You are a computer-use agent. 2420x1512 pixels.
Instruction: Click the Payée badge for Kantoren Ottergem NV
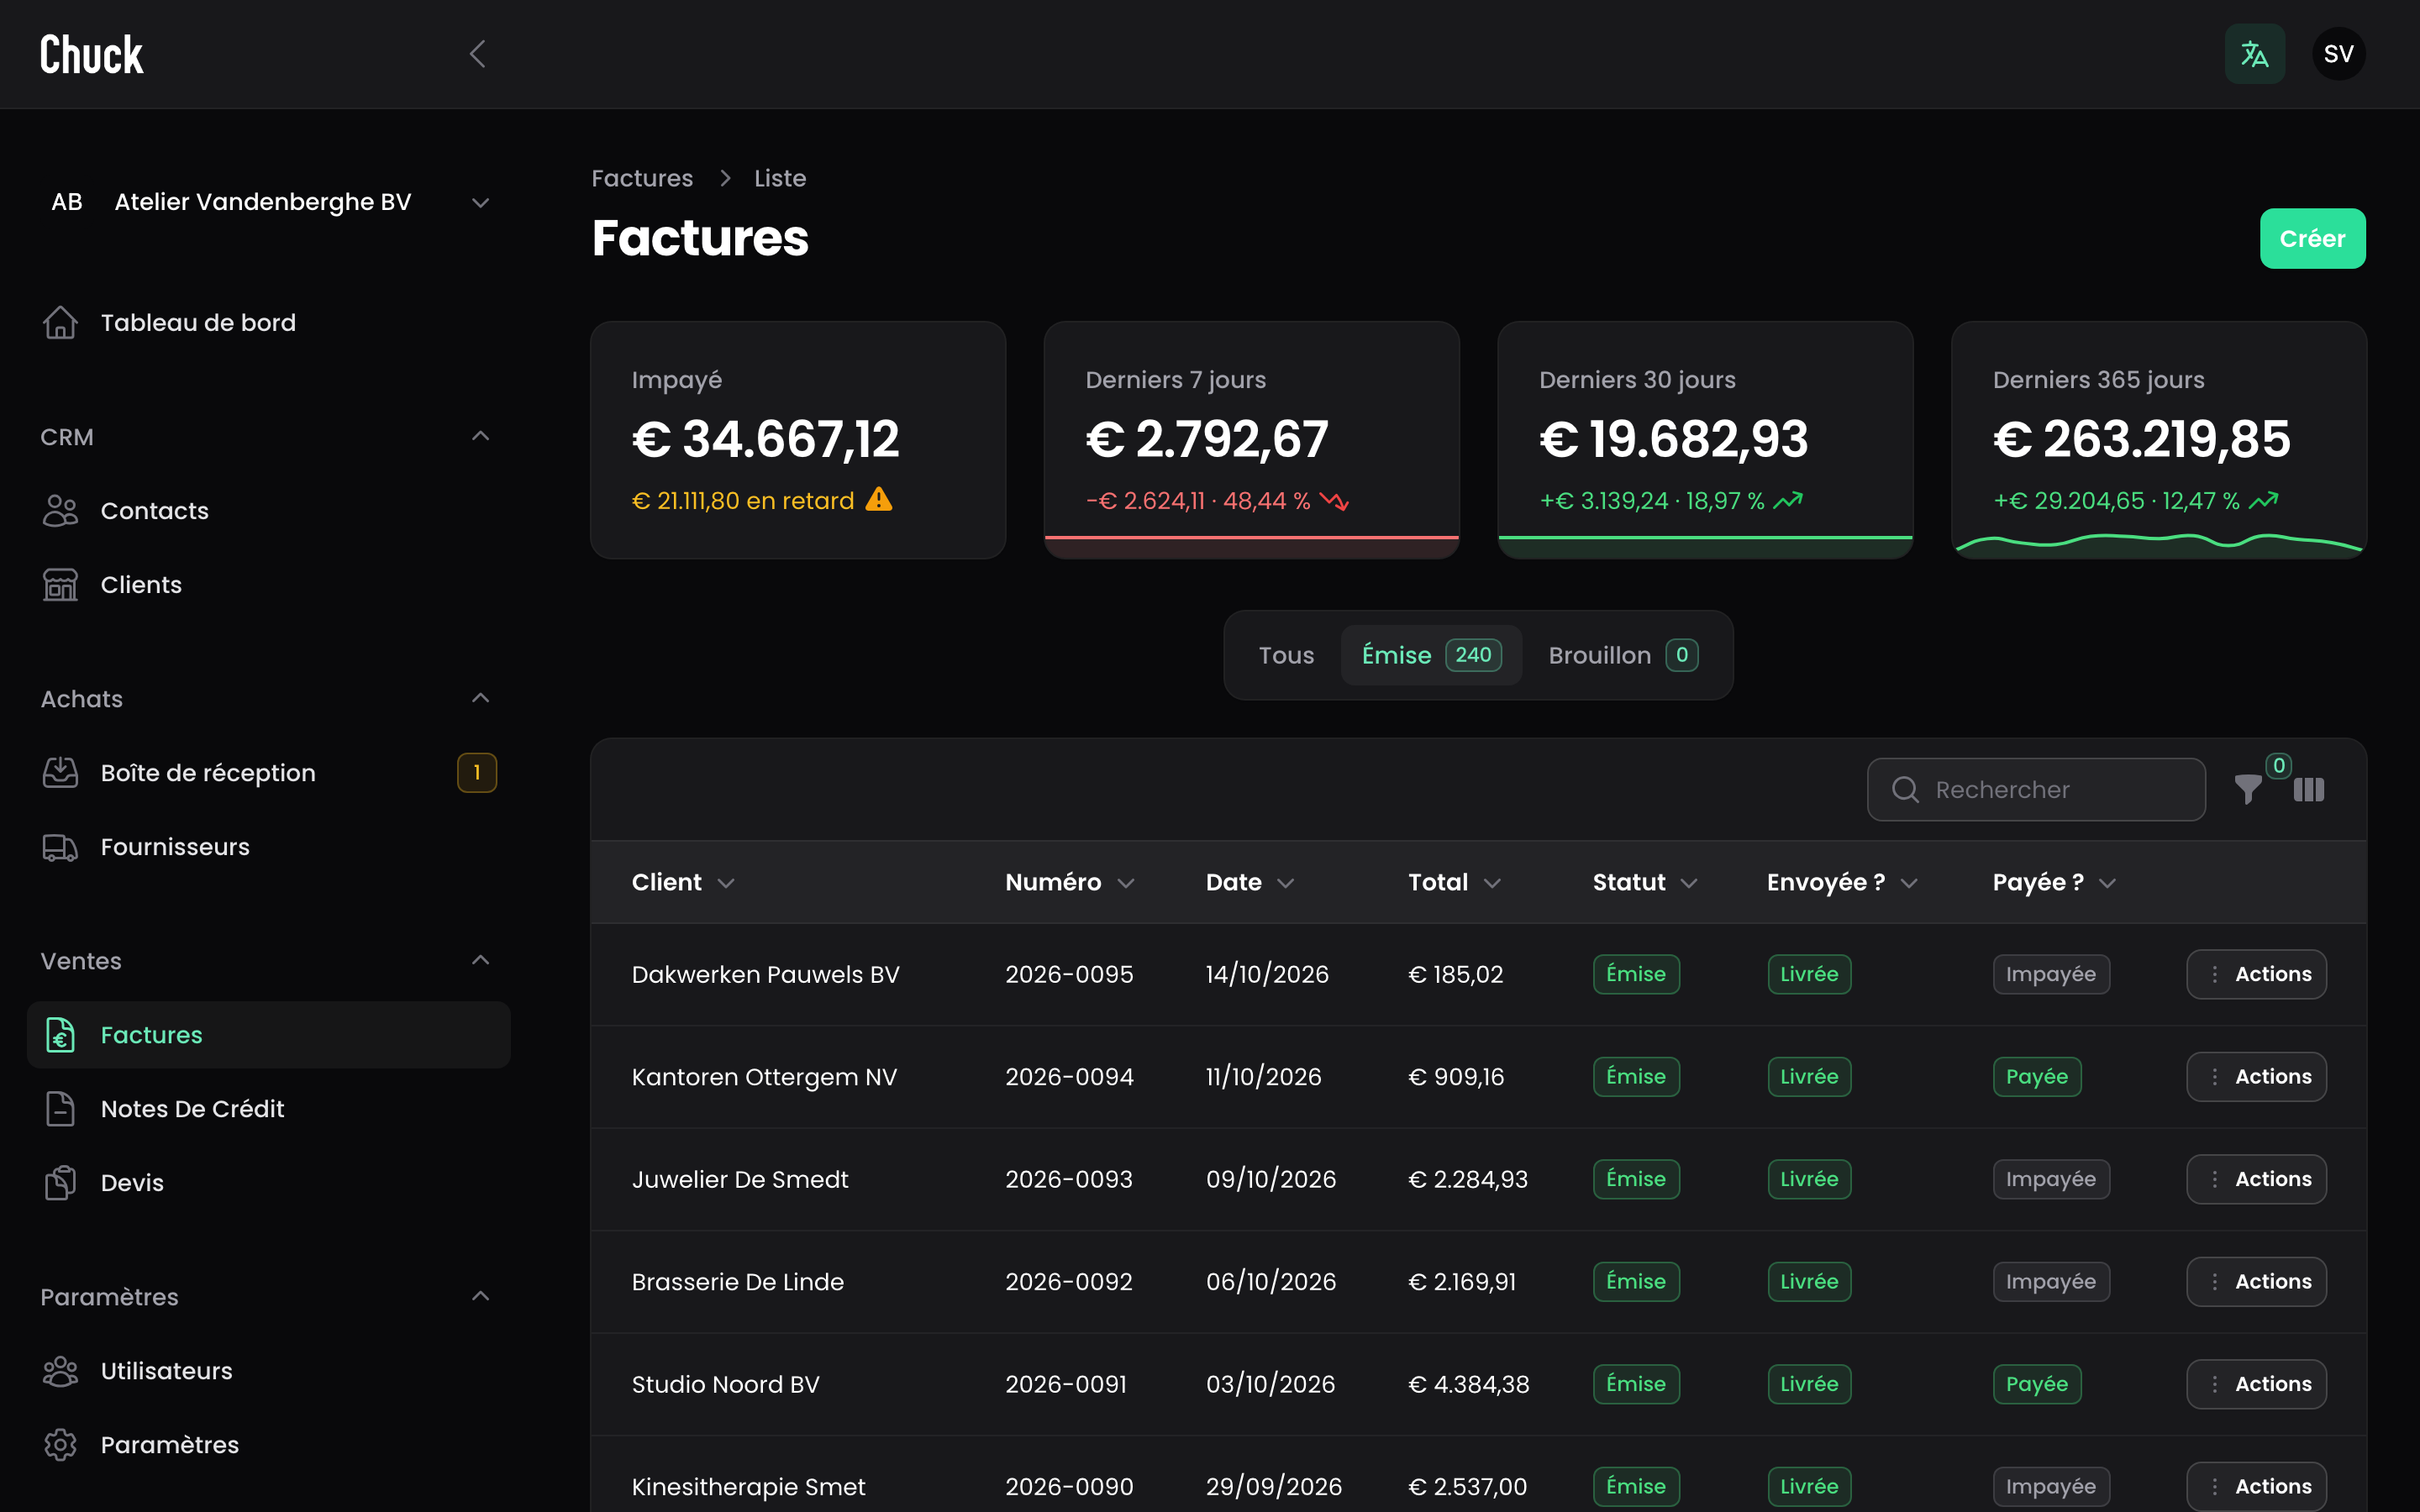click(x=2037, y=1077)
